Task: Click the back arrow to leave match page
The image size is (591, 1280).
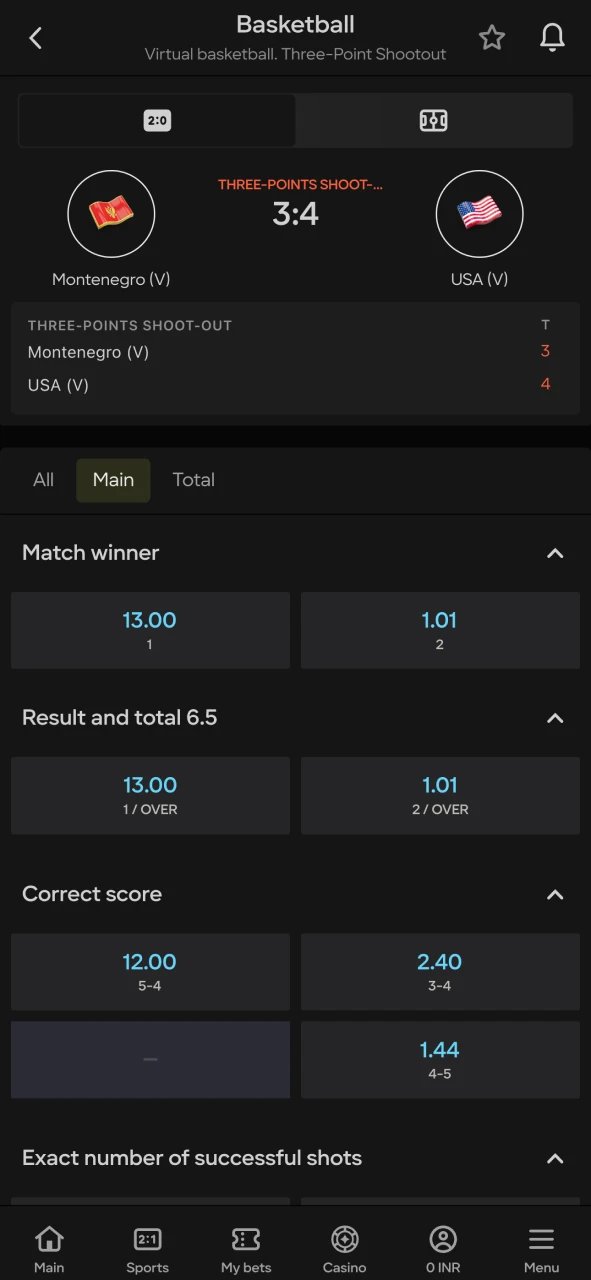Action: pyautogui.click(x=36, y=37)
